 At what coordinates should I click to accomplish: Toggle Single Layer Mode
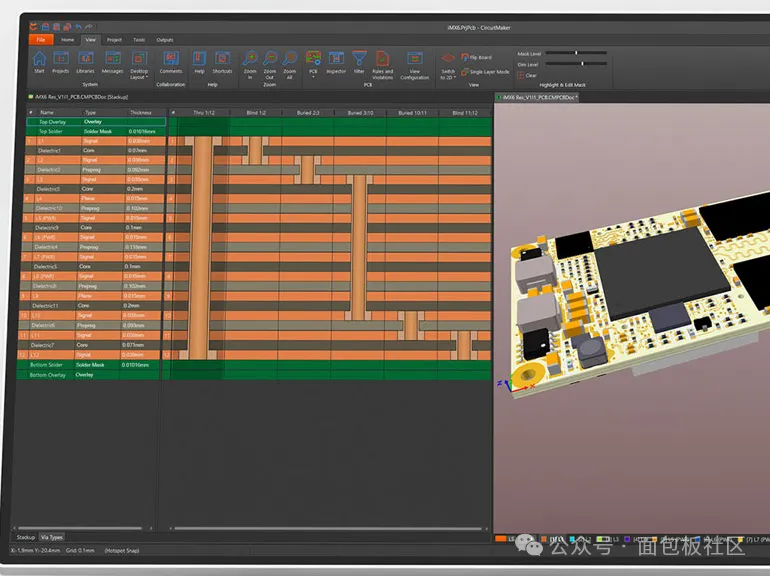tap(487, 72)
